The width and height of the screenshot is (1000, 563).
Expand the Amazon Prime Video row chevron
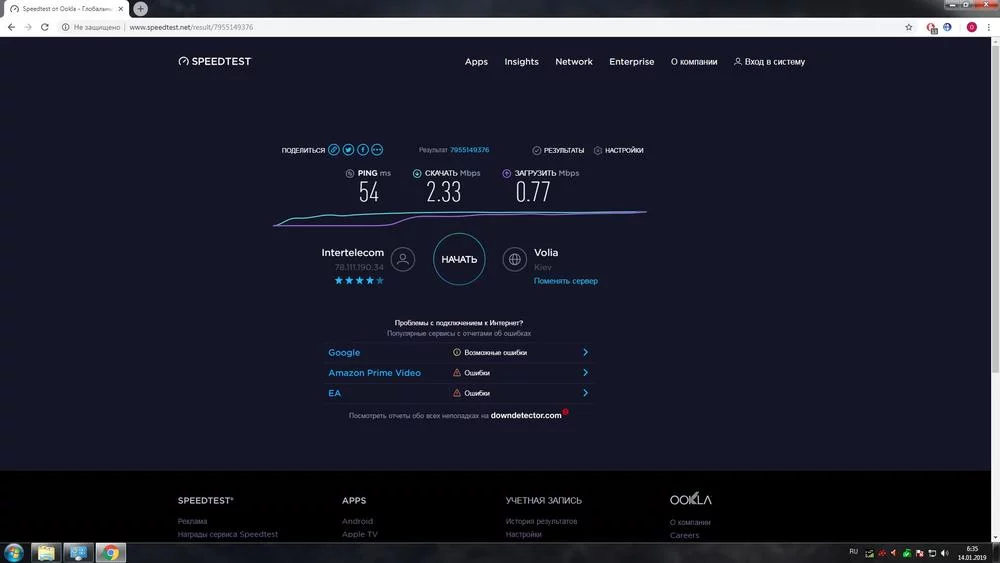coord(585,372)
